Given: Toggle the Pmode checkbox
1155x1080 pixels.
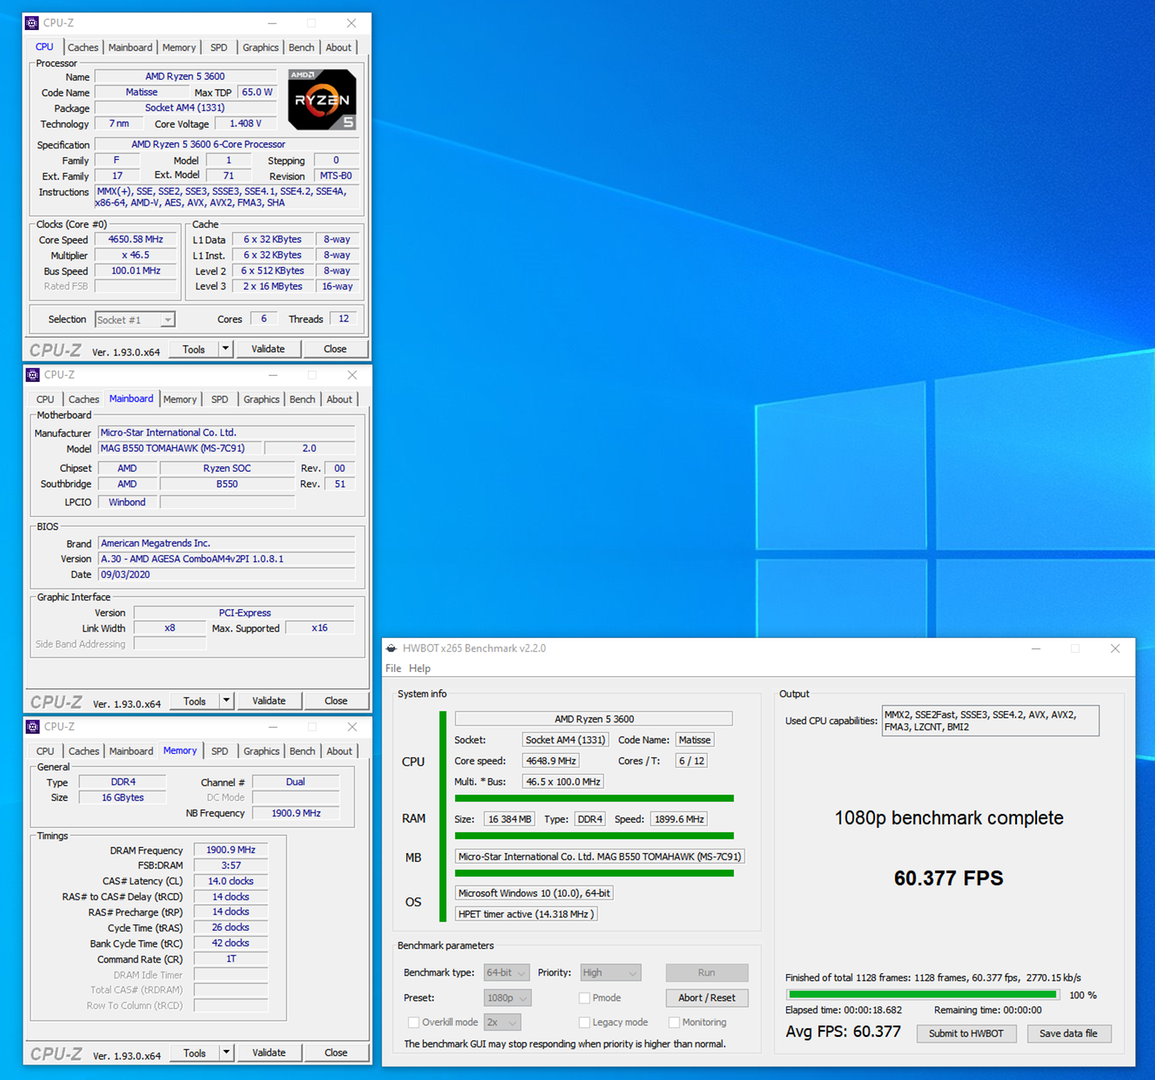Looking at the screenshot, I should pyautogui.click(x=584, y=997).
